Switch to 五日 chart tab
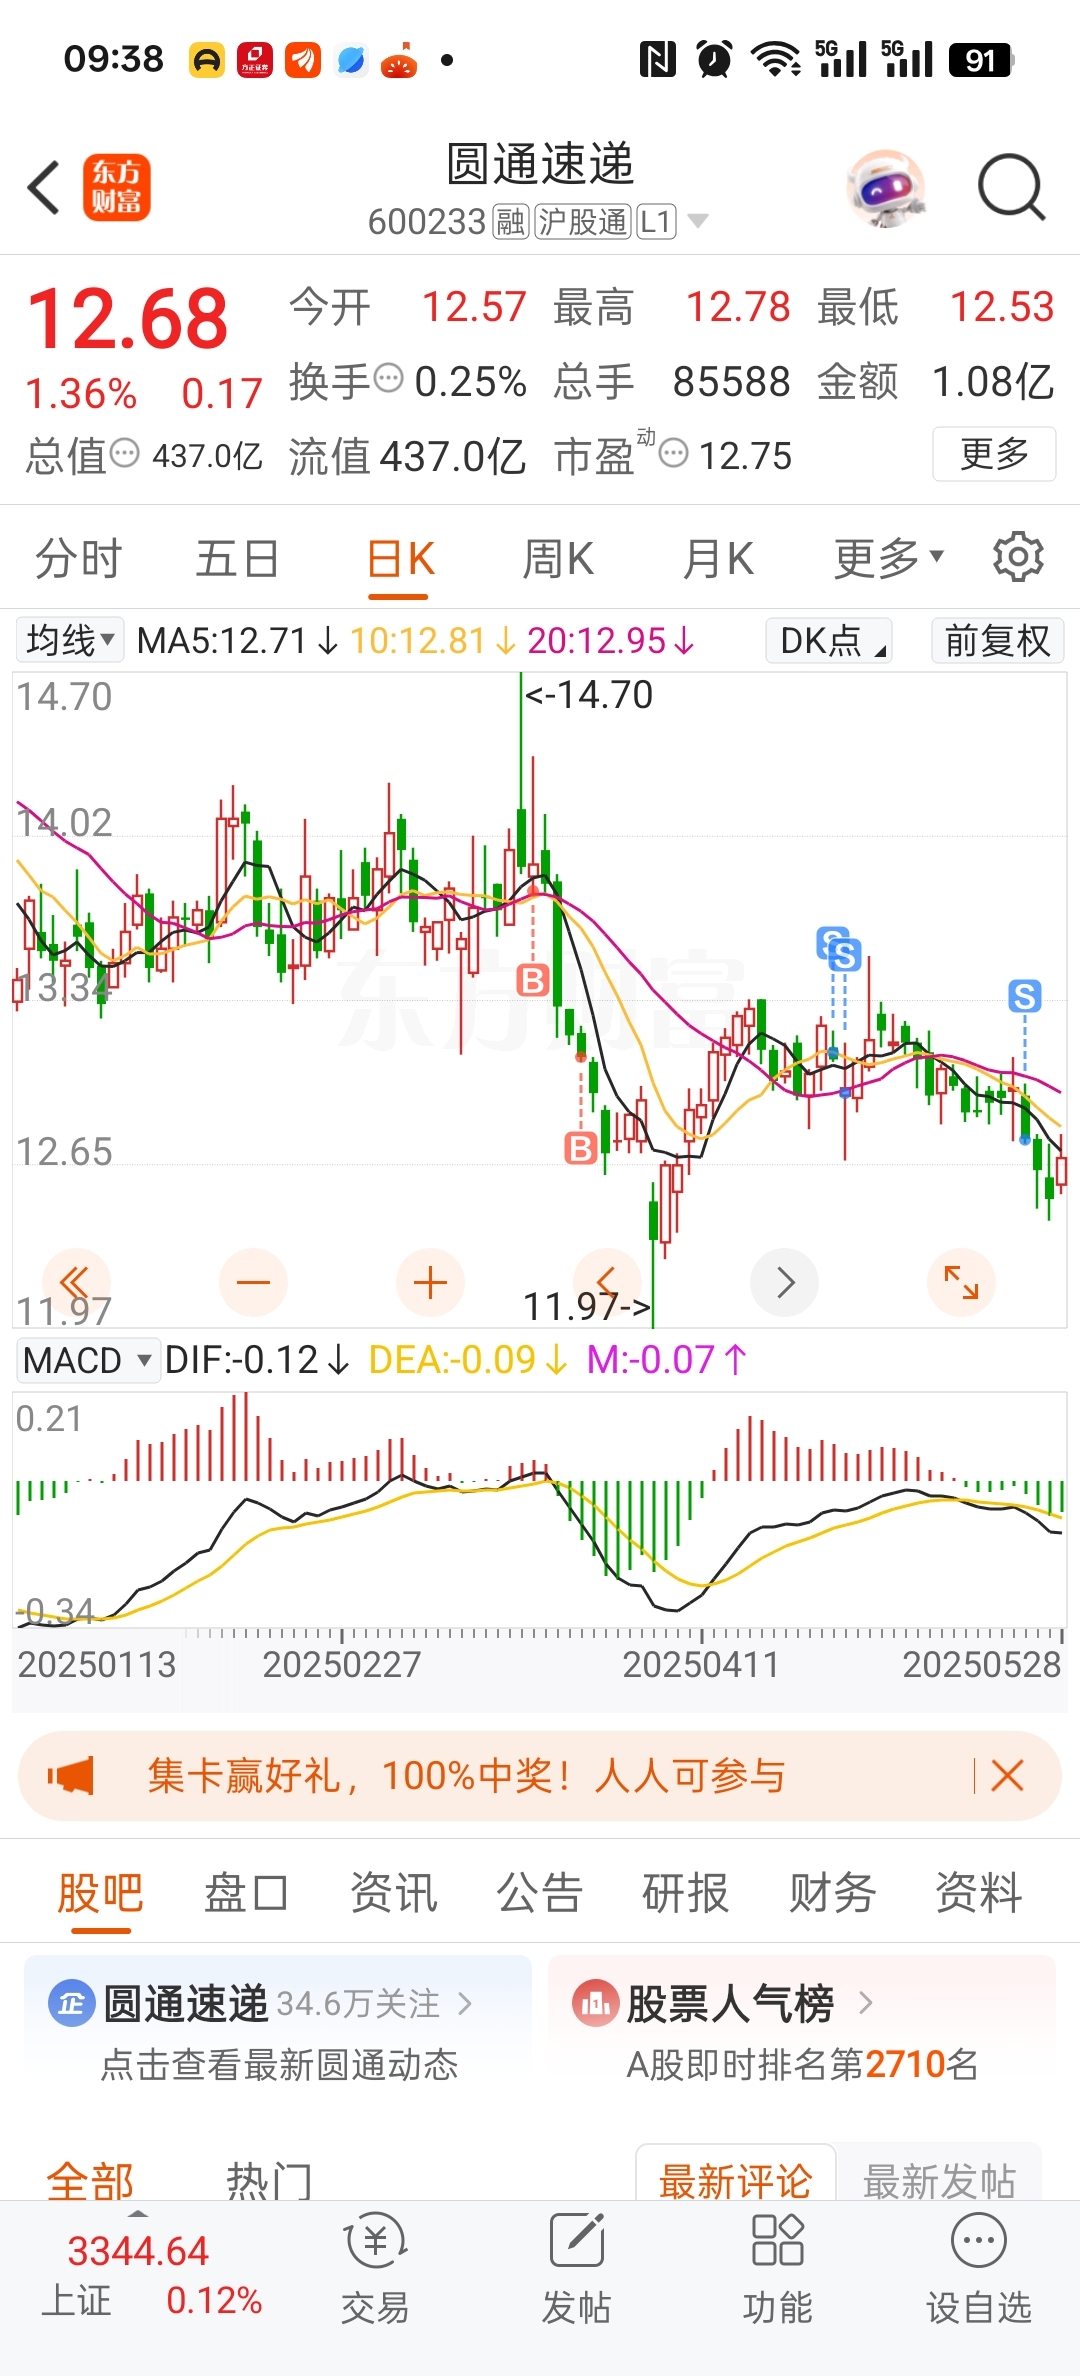This screenshot has height=2376, width=1080. (237, 557)
